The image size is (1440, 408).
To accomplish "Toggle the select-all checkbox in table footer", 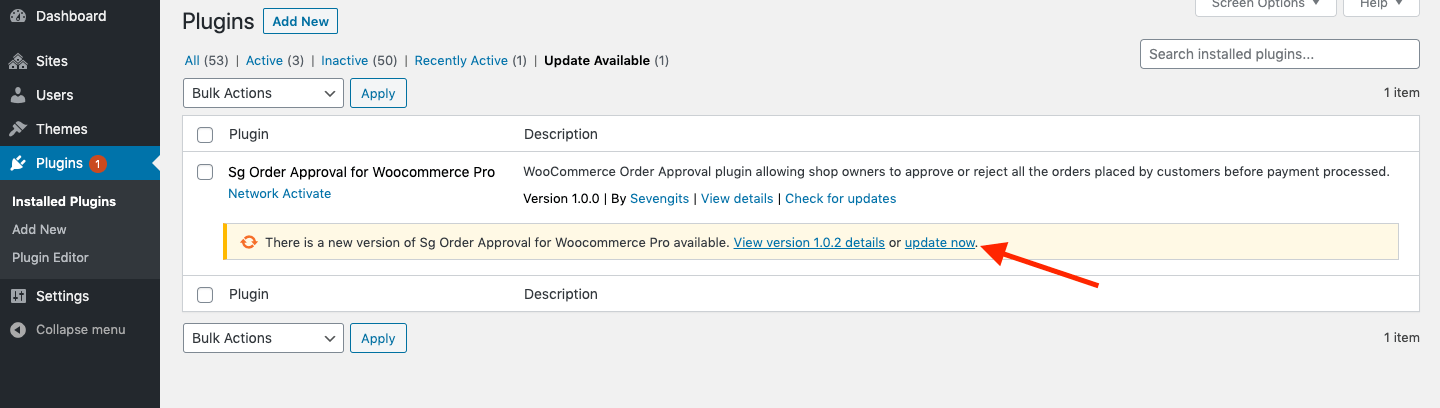I will pos(205,294).
